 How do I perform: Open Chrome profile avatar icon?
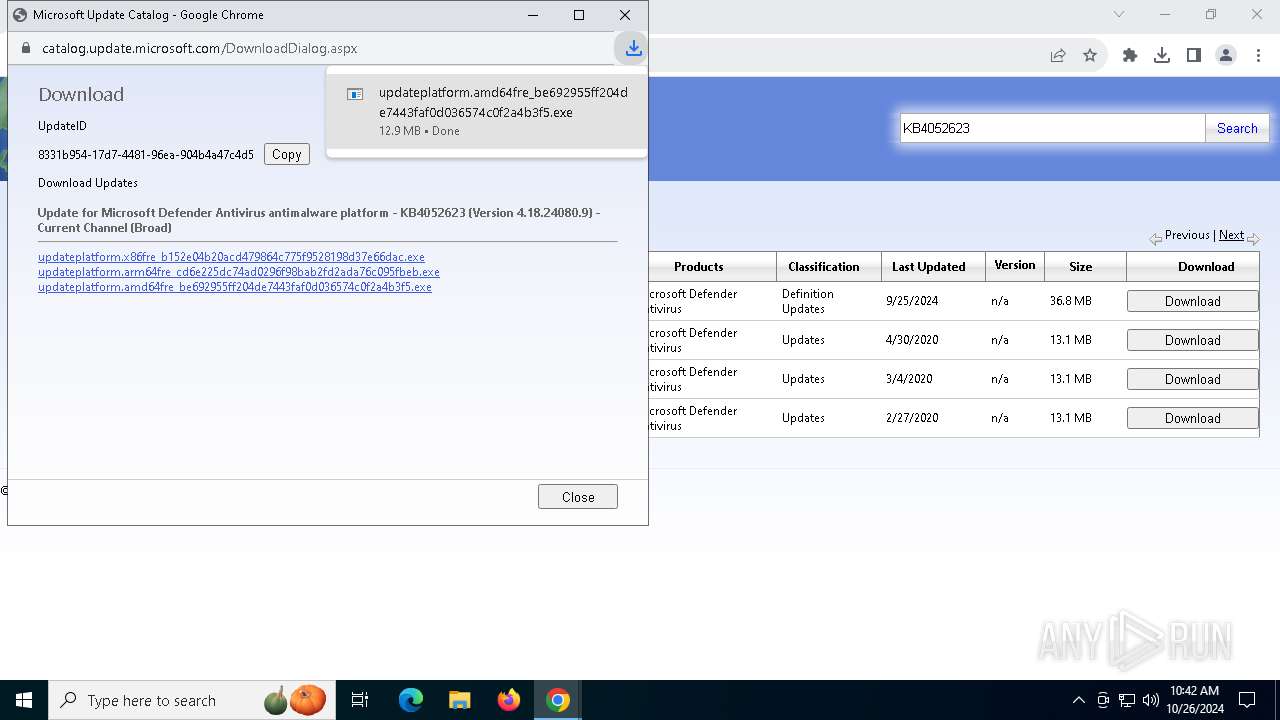tap(1226, 56)
